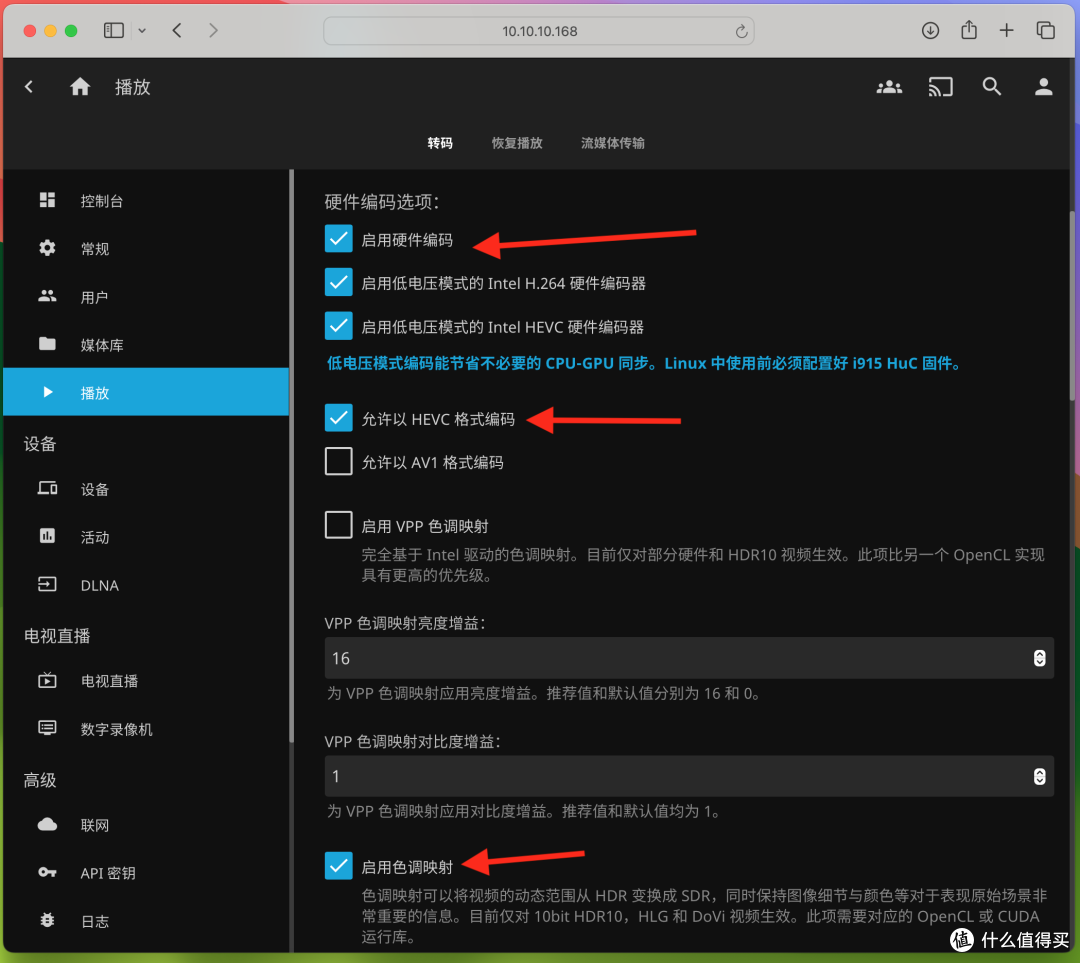Open API 密钥 page

[146, 873]
